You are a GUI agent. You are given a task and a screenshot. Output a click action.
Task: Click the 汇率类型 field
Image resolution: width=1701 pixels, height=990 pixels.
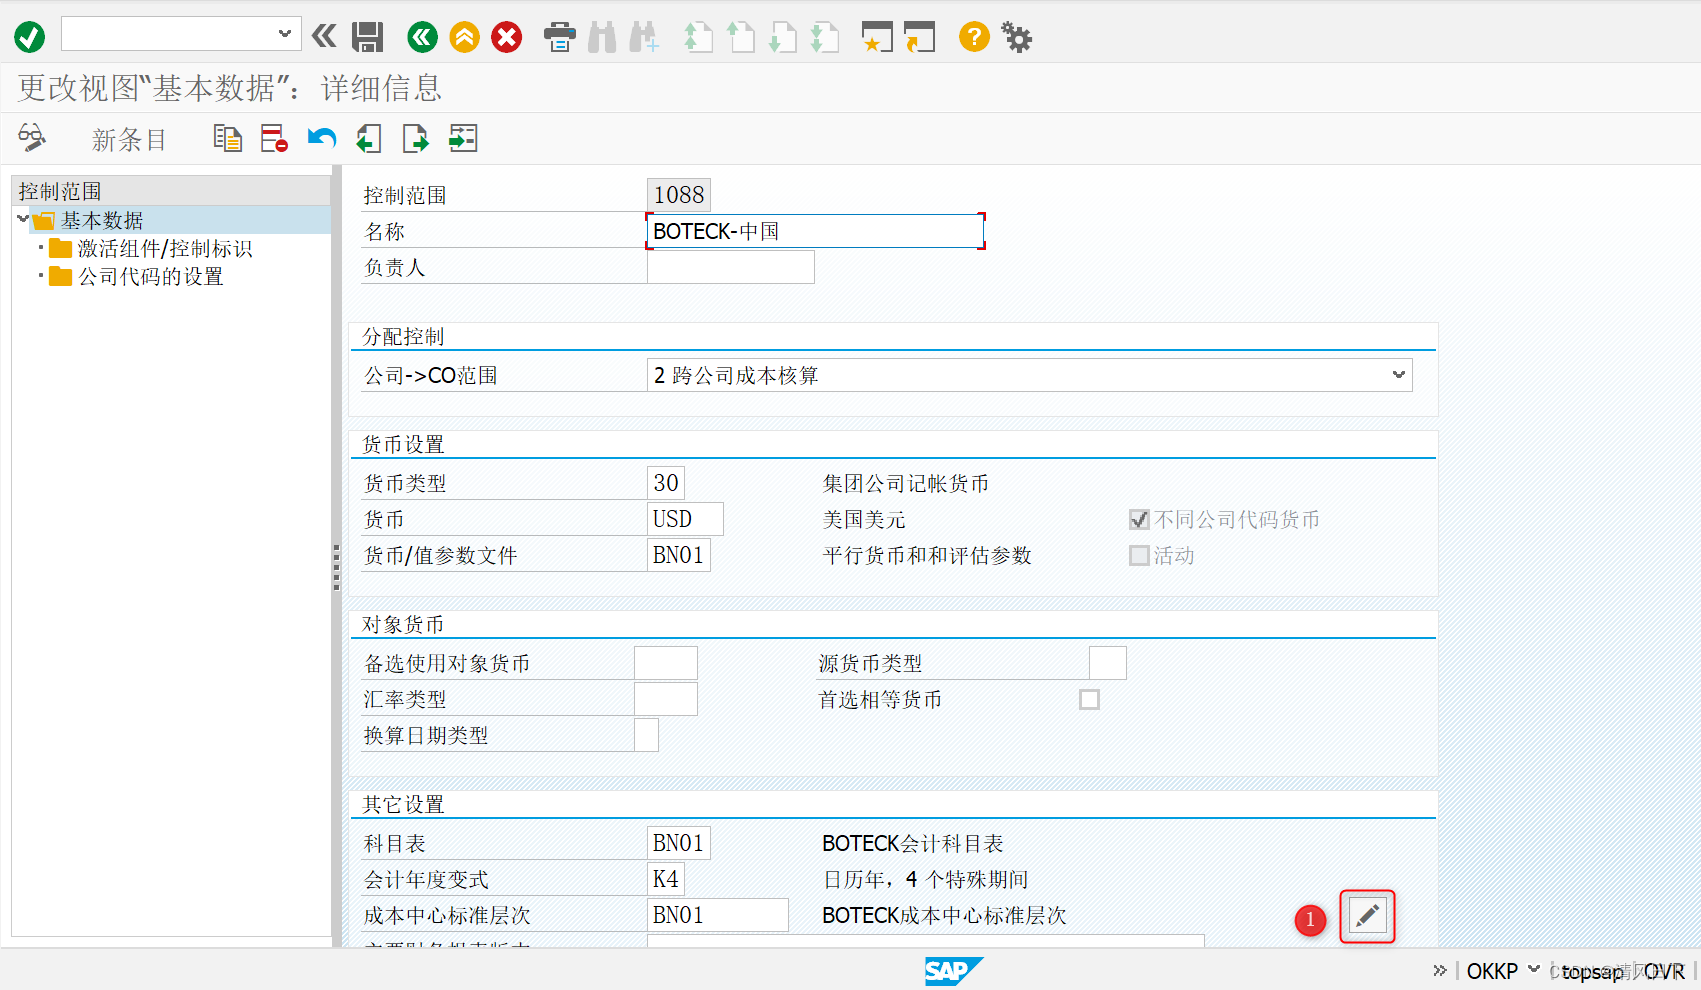tap(666, 699)
